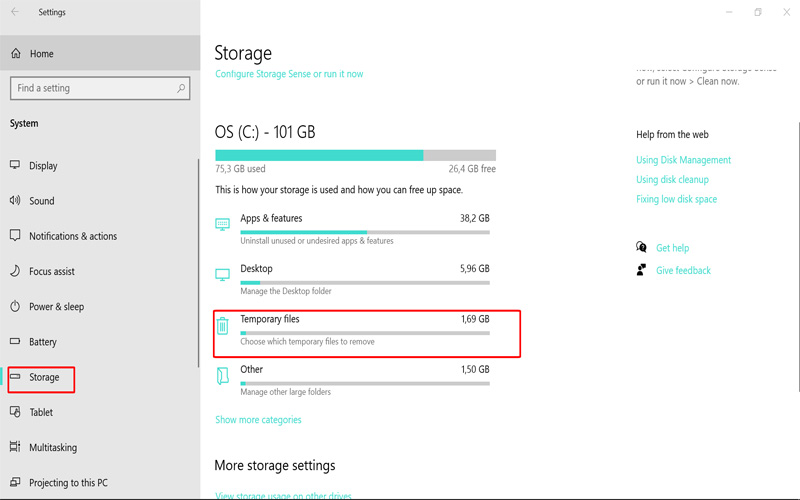Click the Sound speaker icon
Viewport: 800px width, 500px height.
(15, 200)
